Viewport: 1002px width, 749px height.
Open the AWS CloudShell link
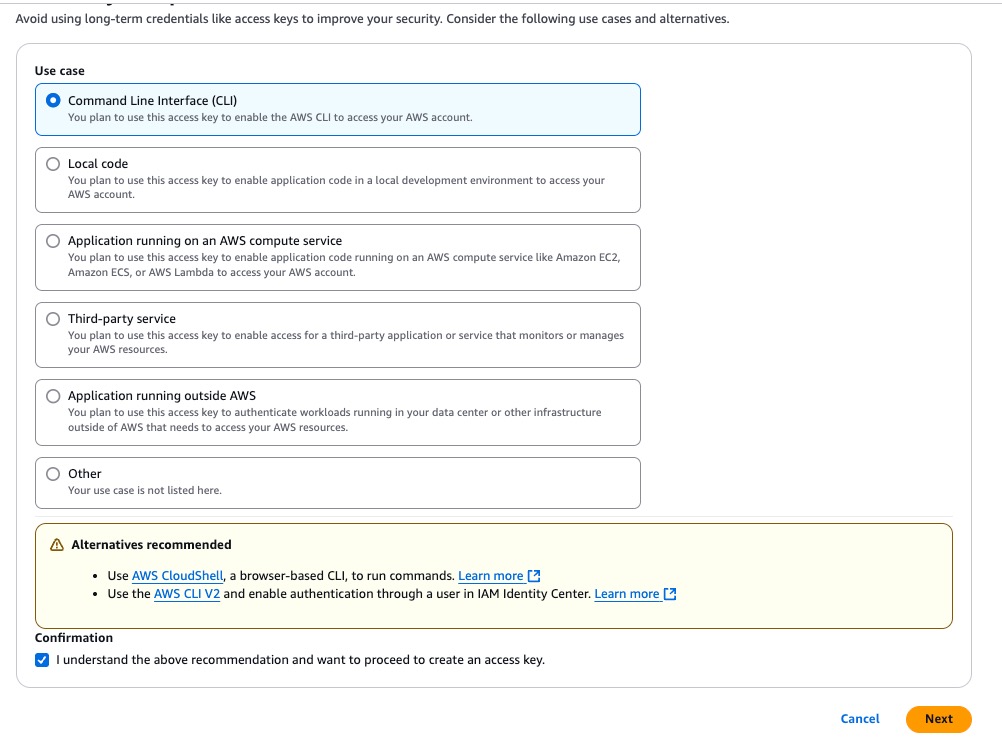point(178,575)
